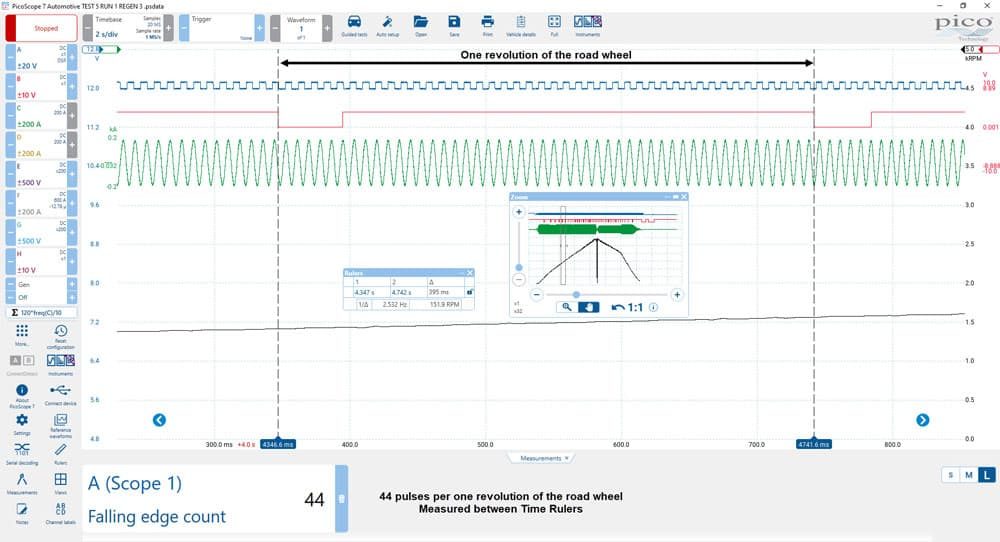Click the zoom info icon beside 1:1
The height and width of the screenshot is (542, 1000).
tap(653, 307)
